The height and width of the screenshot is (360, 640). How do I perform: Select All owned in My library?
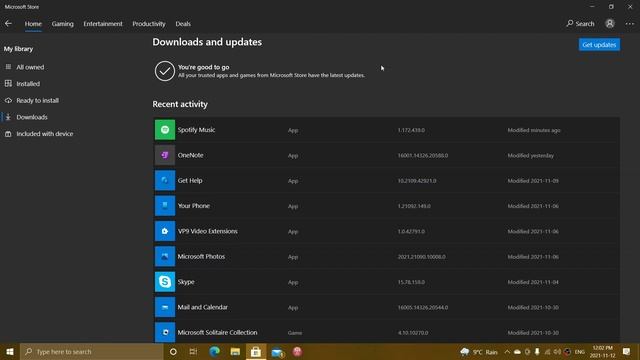coord(30,67)
